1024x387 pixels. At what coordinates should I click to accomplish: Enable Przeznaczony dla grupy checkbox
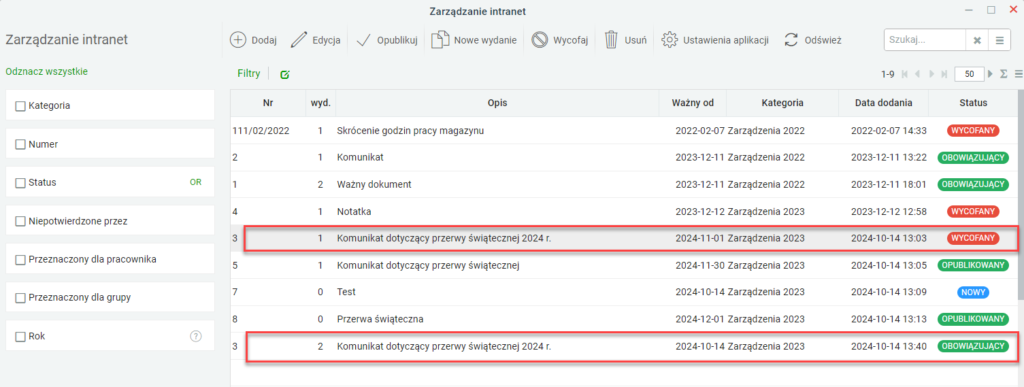click(20, 298)
